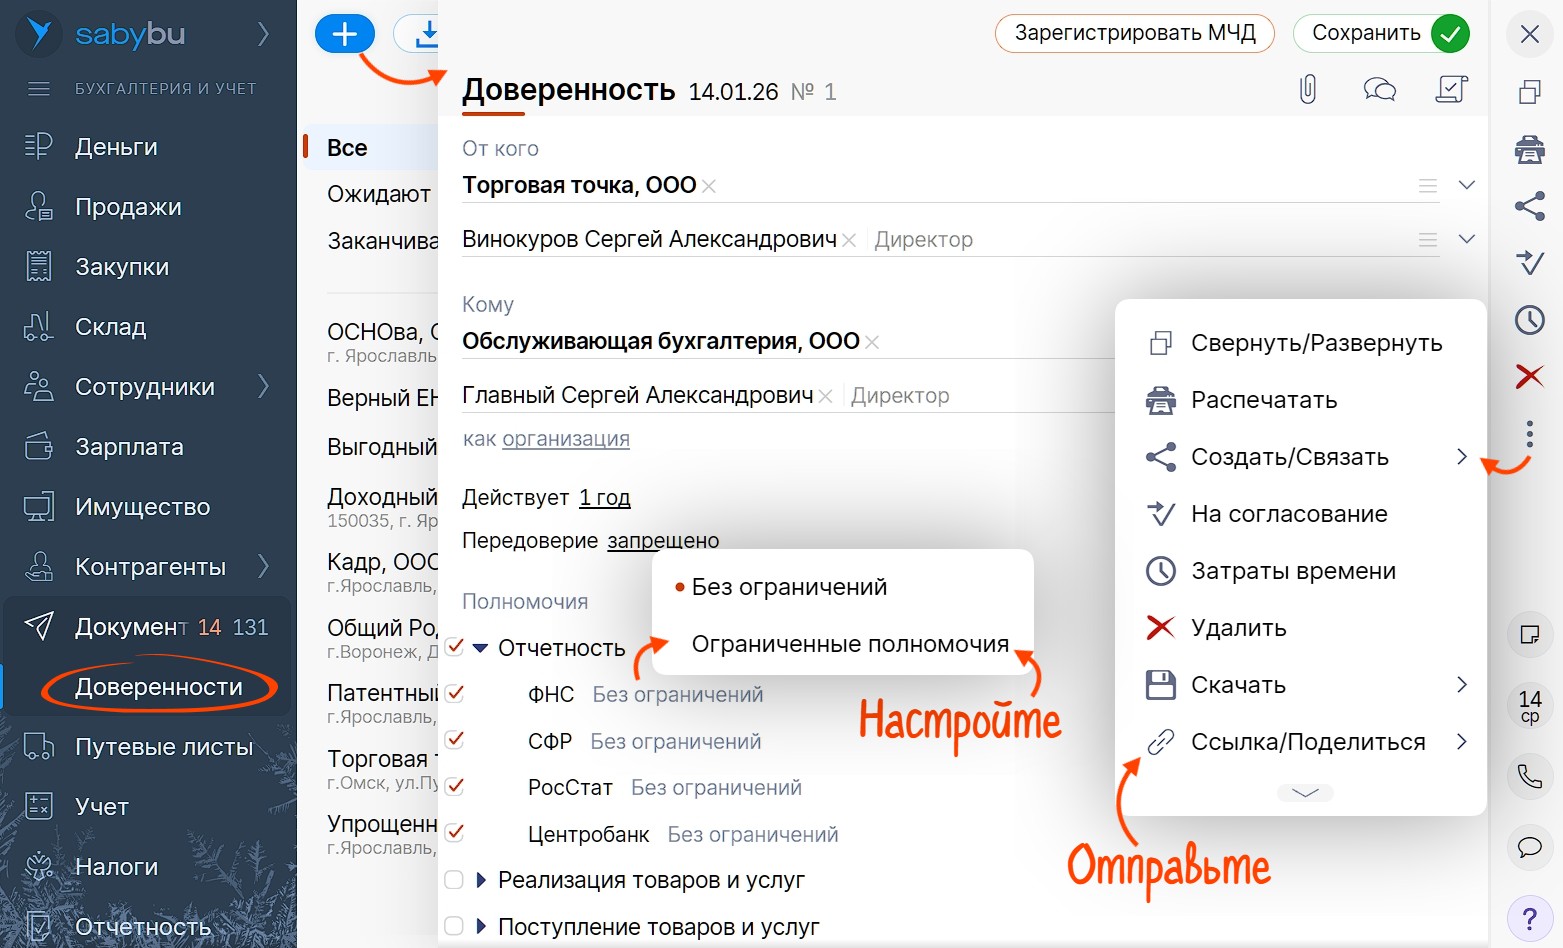1563x948 pixels.
Task: Open Доверенности in the left sidebar
Action: click(x=159, y=687)
